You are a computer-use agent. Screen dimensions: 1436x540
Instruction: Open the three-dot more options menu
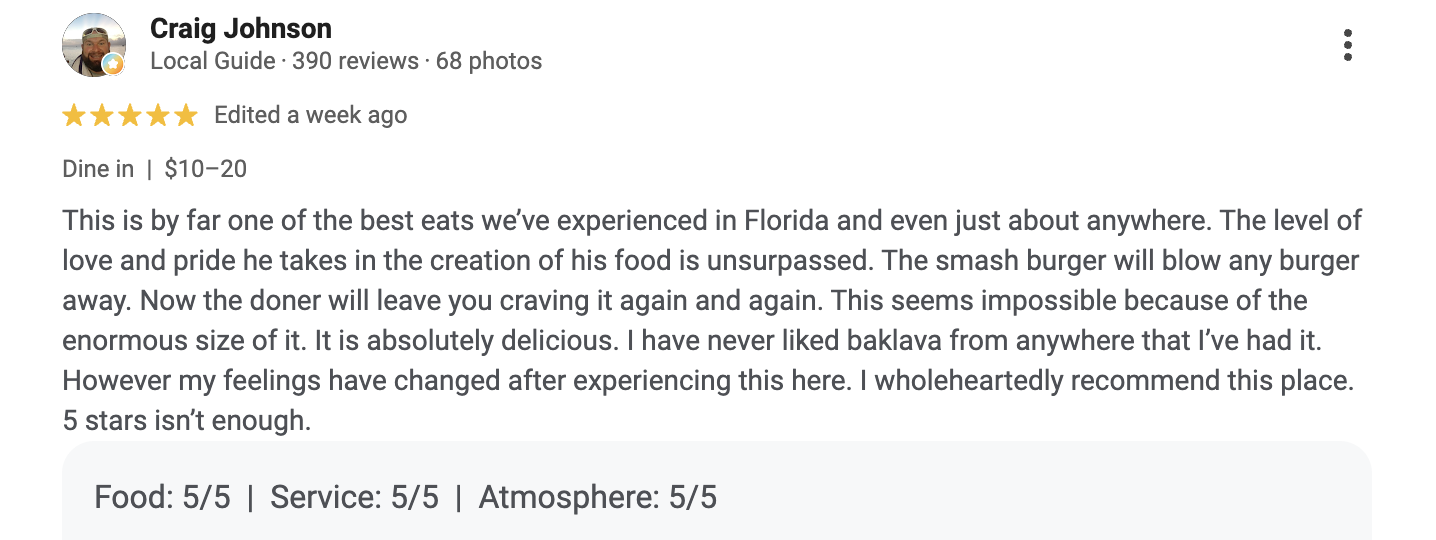pos(1348,45)
